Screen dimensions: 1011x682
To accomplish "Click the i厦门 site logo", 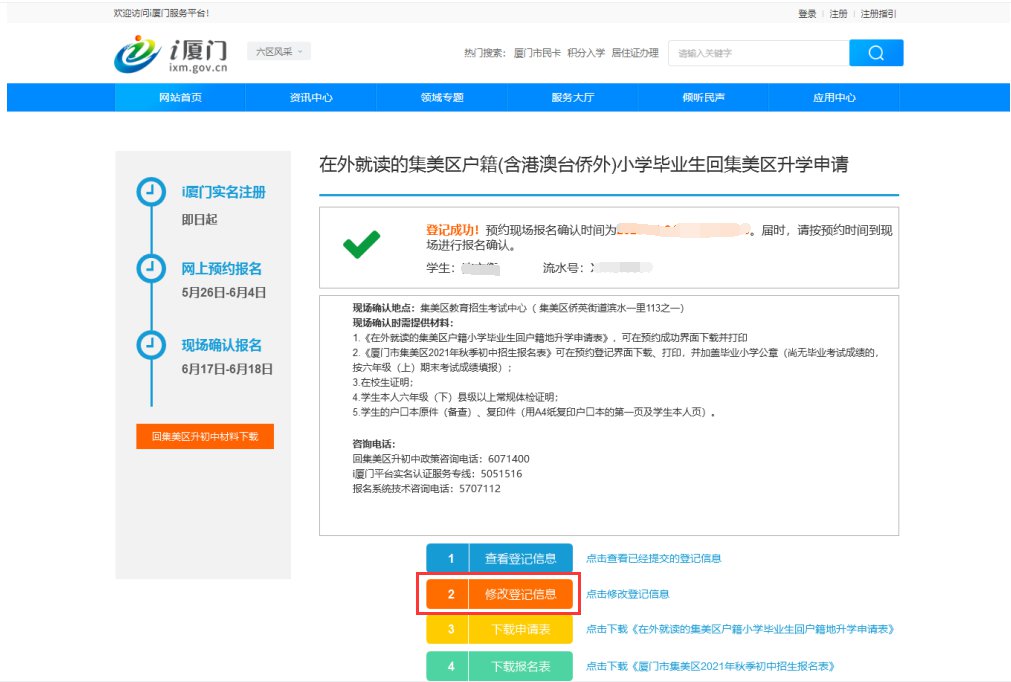I will (x=172, y=54).
